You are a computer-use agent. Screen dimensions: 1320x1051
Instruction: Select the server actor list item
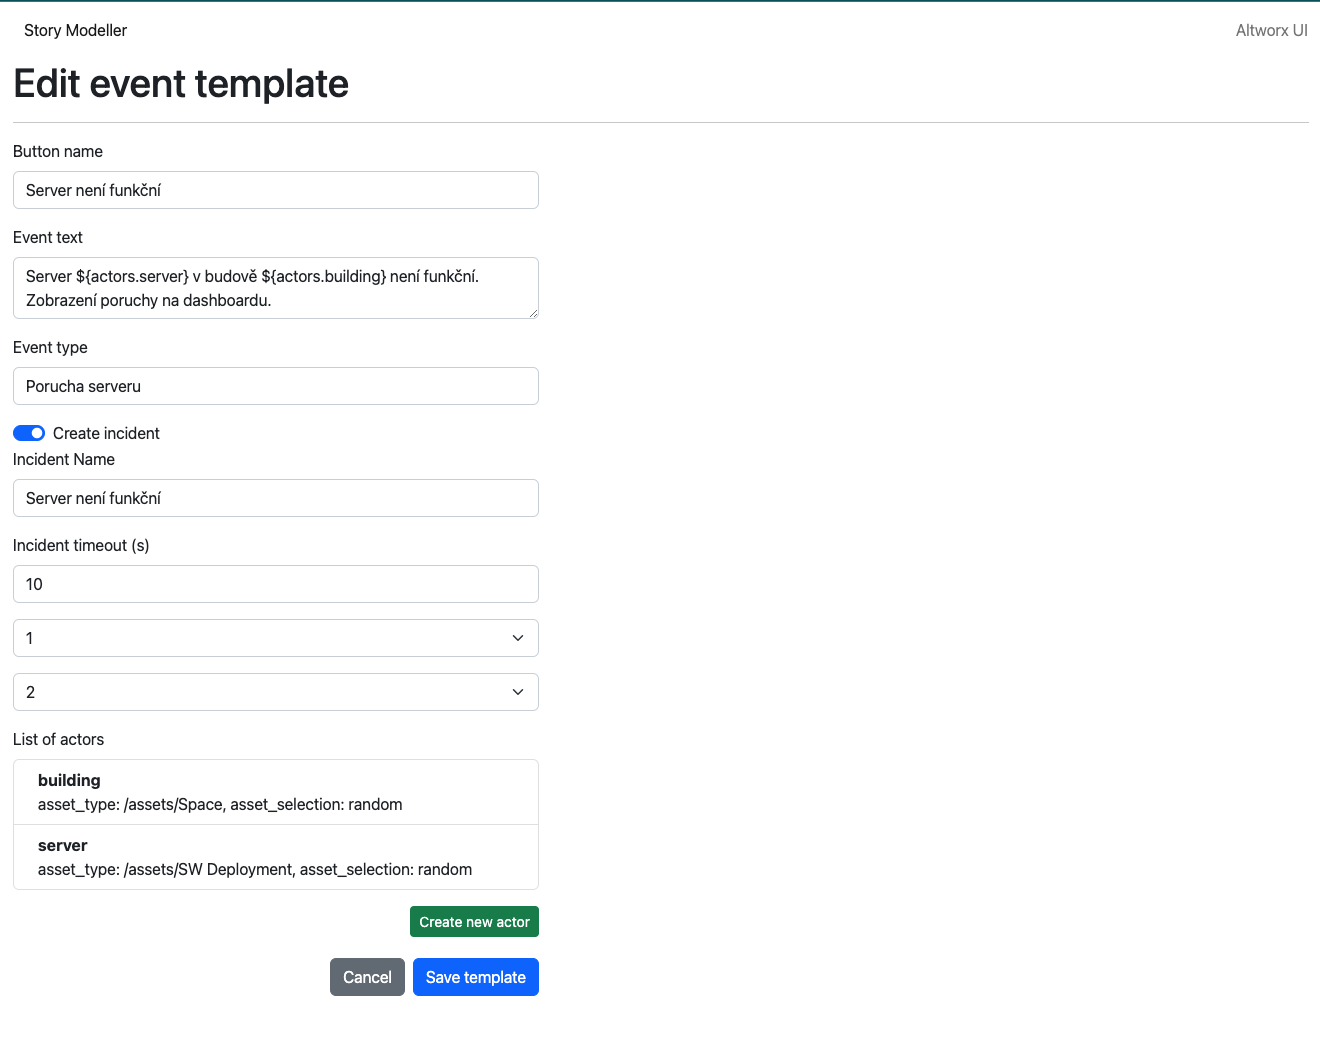click(275, 857)
